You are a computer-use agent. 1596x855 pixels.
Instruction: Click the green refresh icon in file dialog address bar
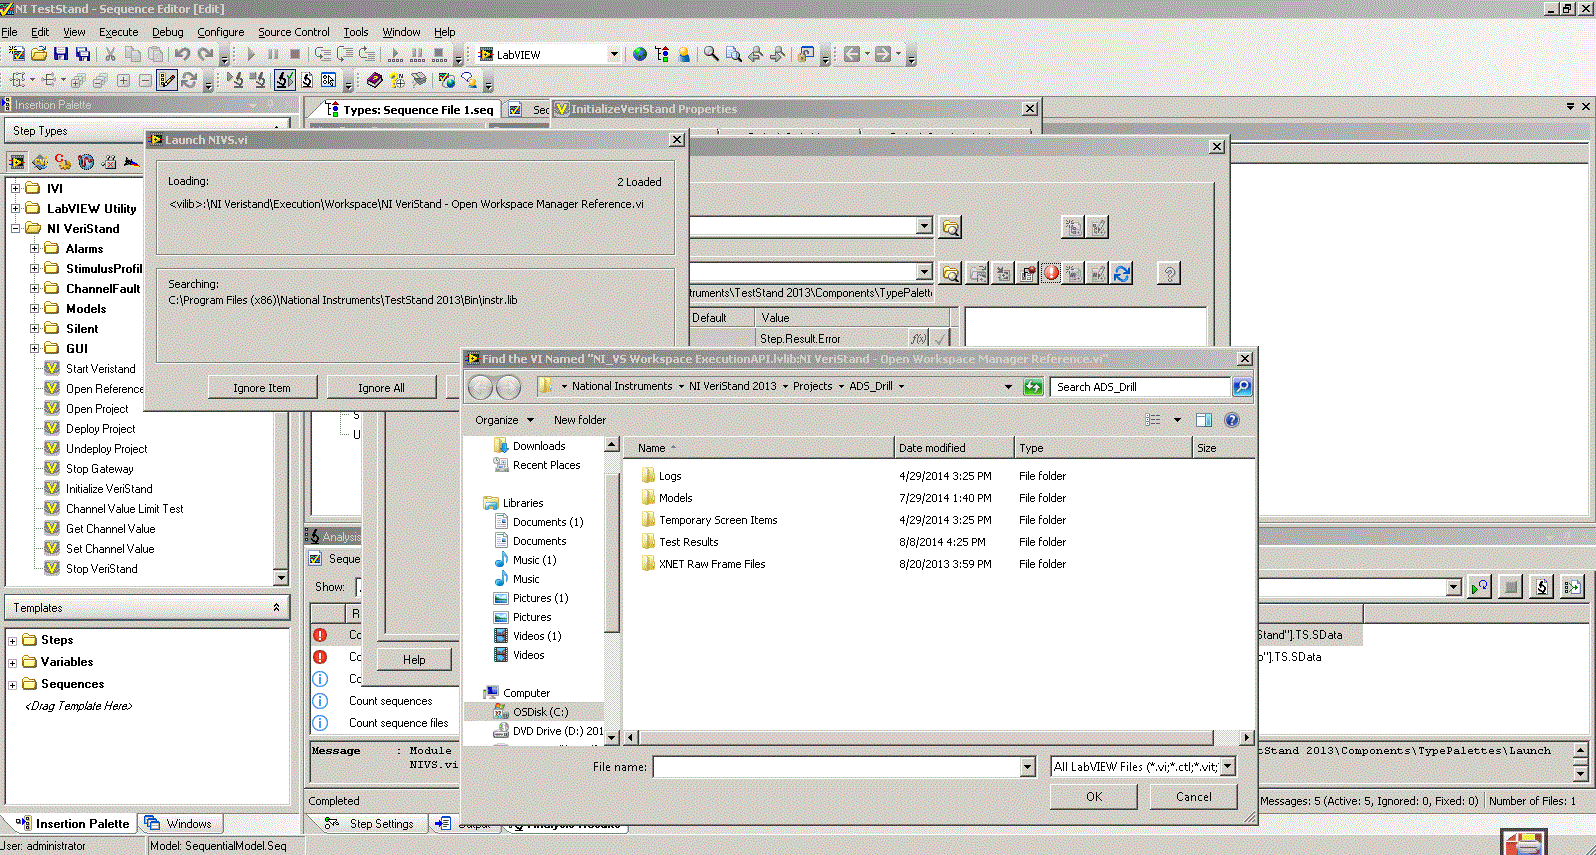pyautogui.click(x=1033, y=387)
